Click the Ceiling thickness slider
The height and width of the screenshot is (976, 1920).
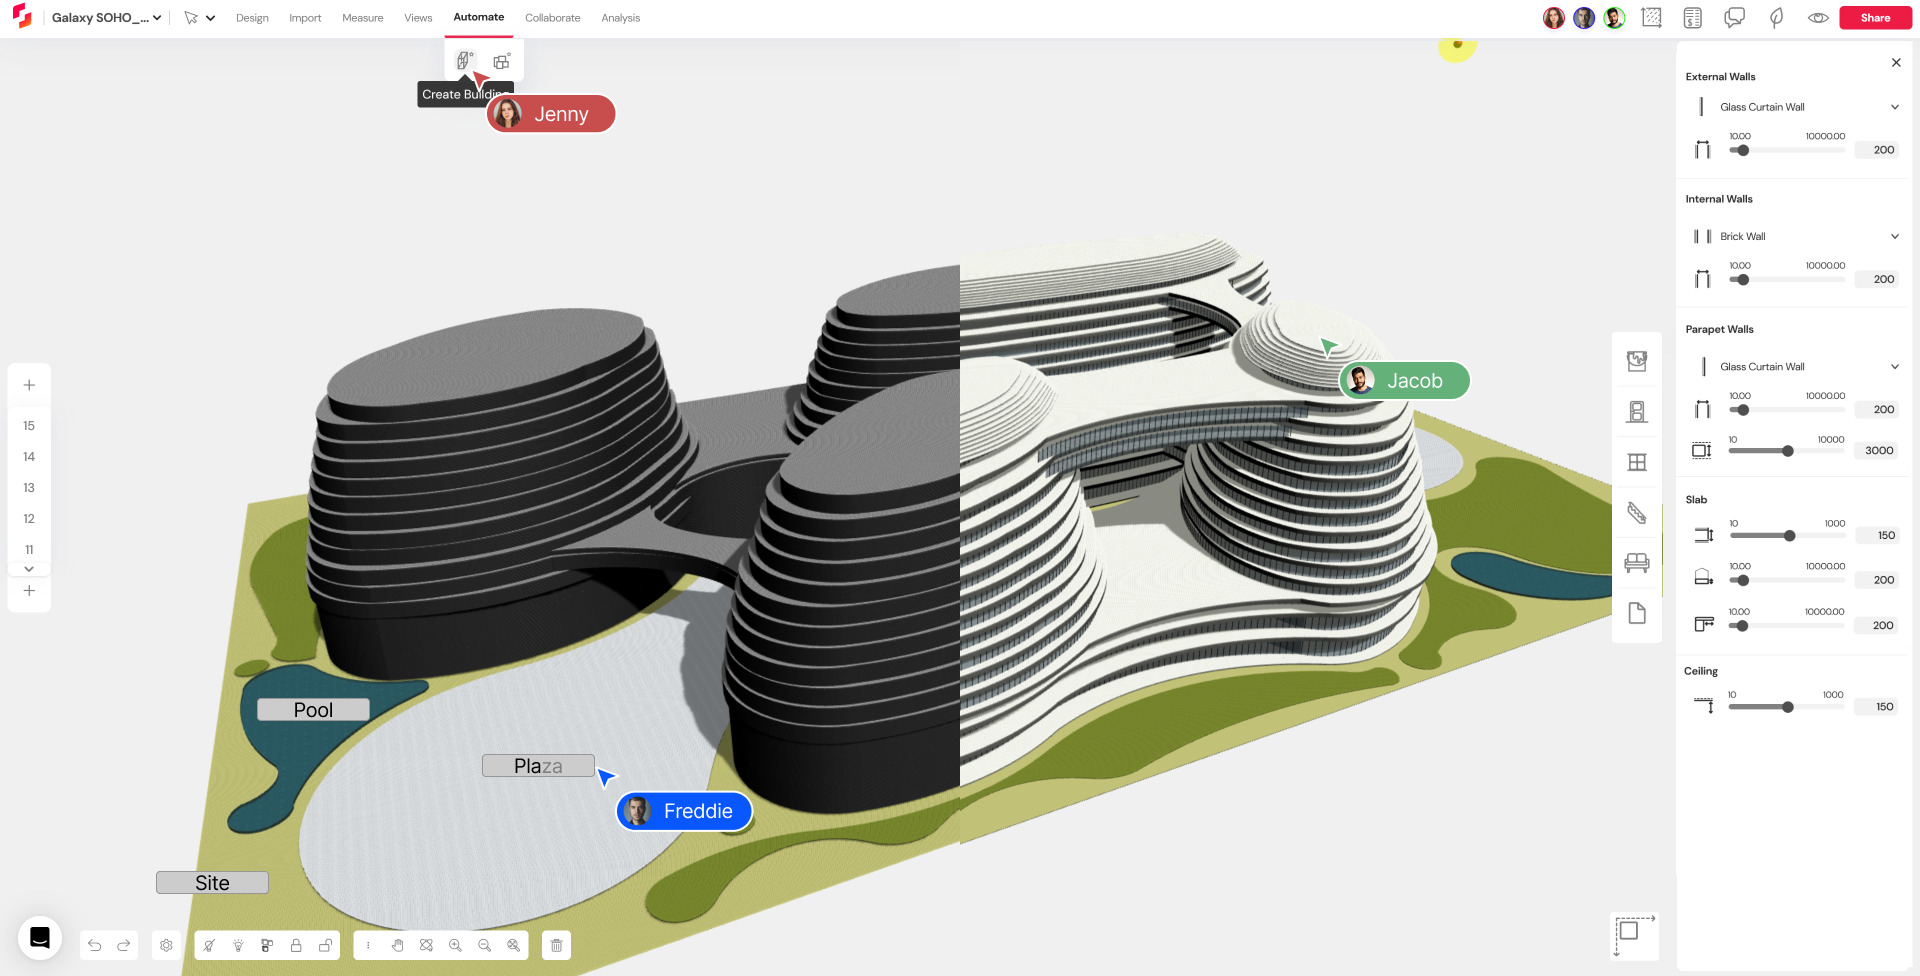click(1787, 707)
